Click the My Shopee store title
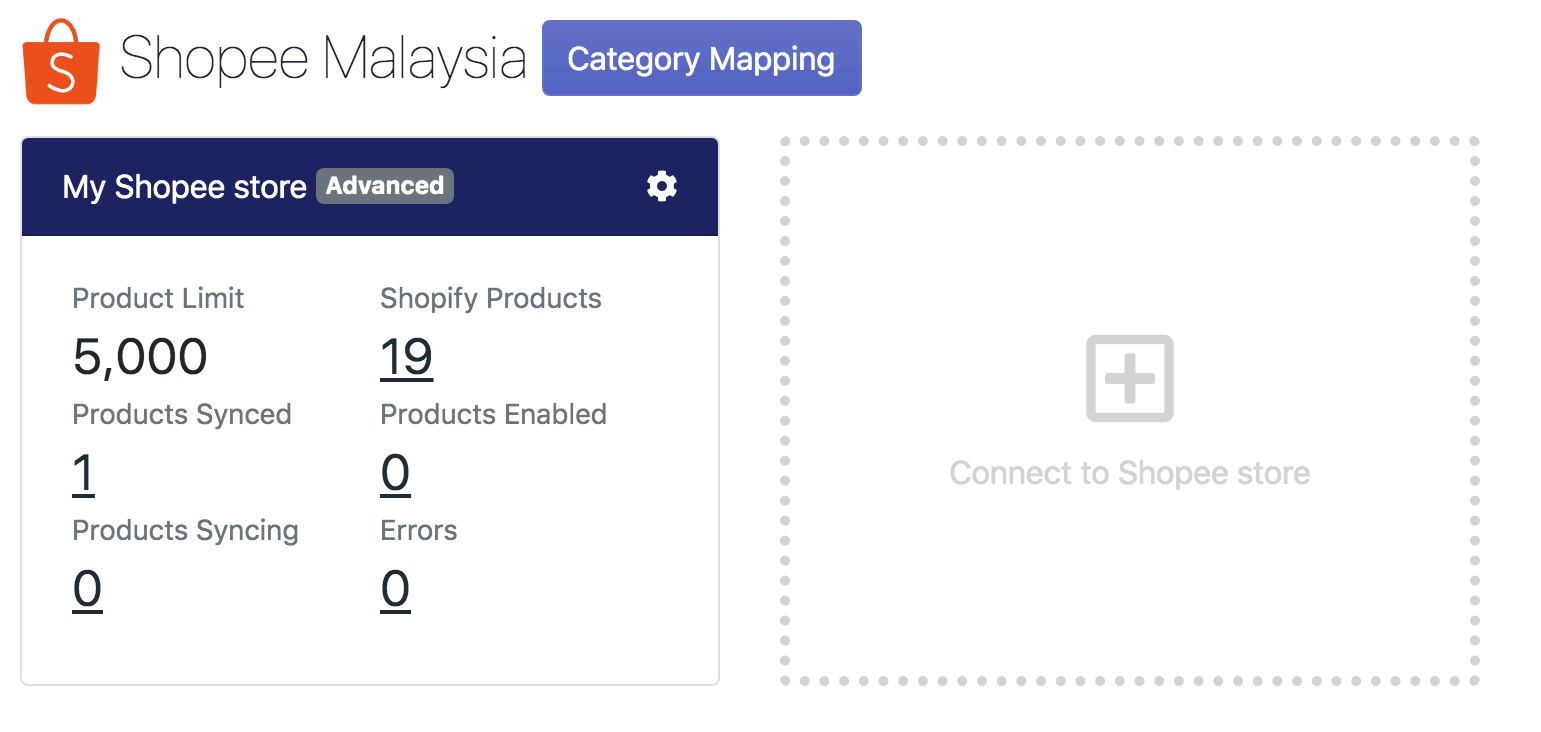This screenshot has width=1541, height=732. [184, 187]
